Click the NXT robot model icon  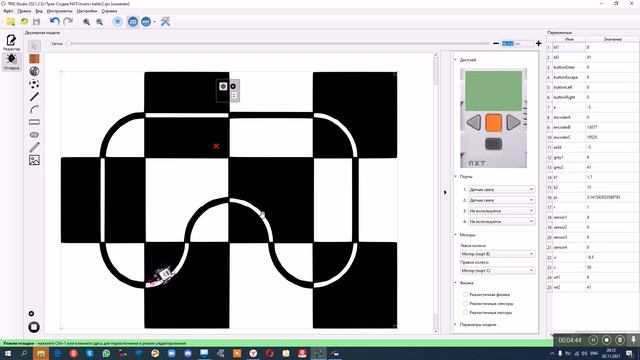point(146,22)
